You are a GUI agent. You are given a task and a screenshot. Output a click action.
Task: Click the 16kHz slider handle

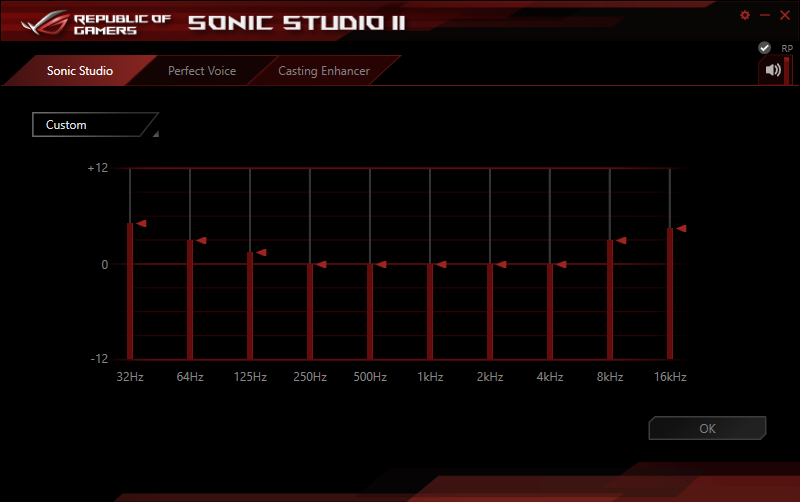pyautogui.click(x=681, y=229)
